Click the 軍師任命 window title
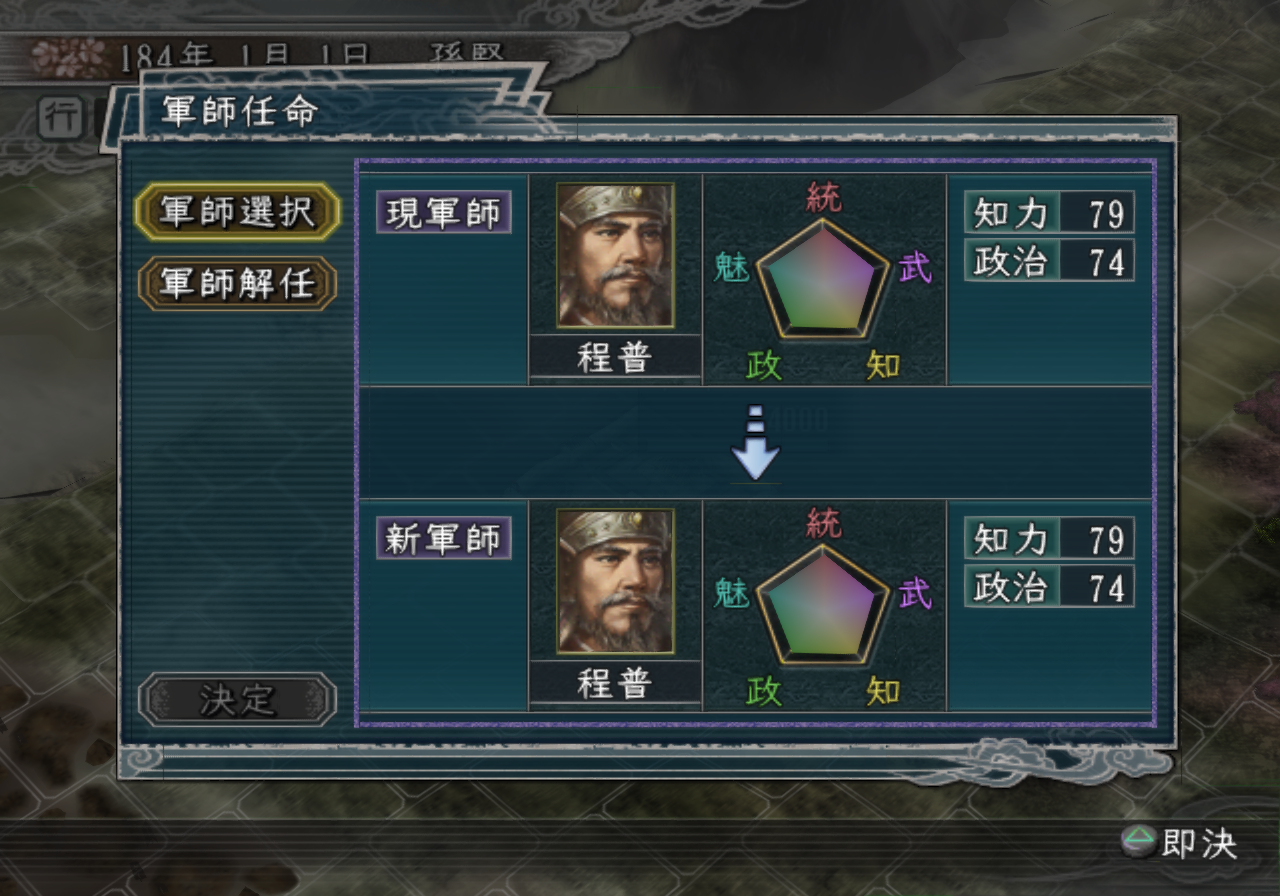This screenshot has width=1280, height=896. tap(239, 111)
